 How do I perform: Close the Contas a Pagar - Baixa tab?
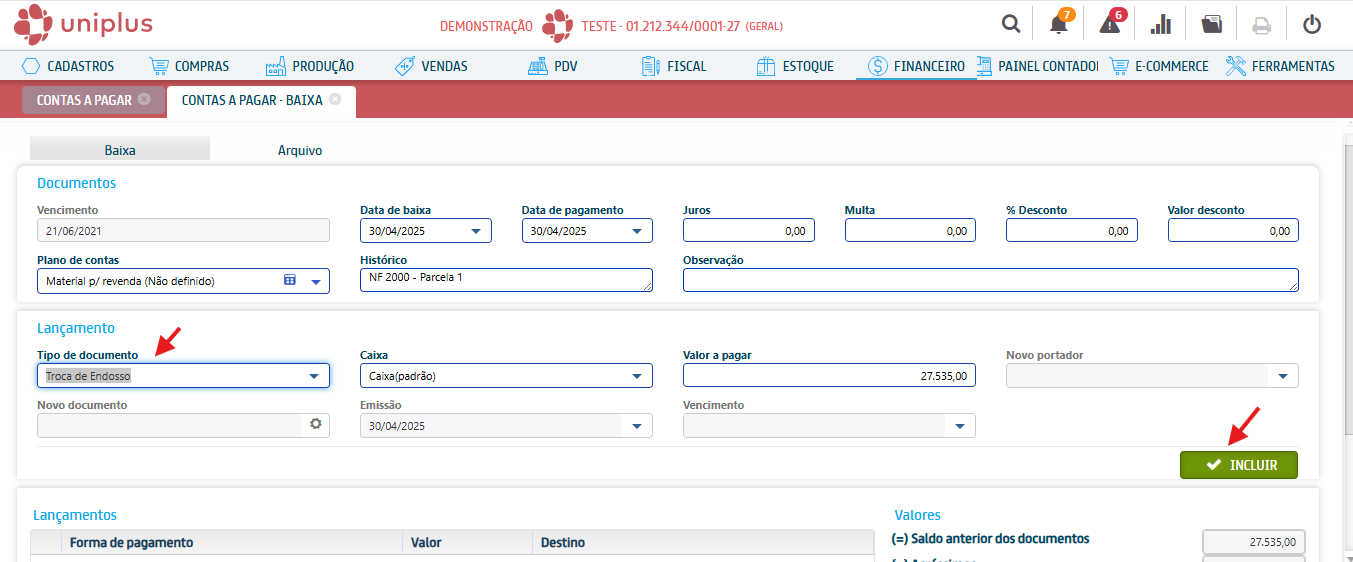tap(335, 99)
